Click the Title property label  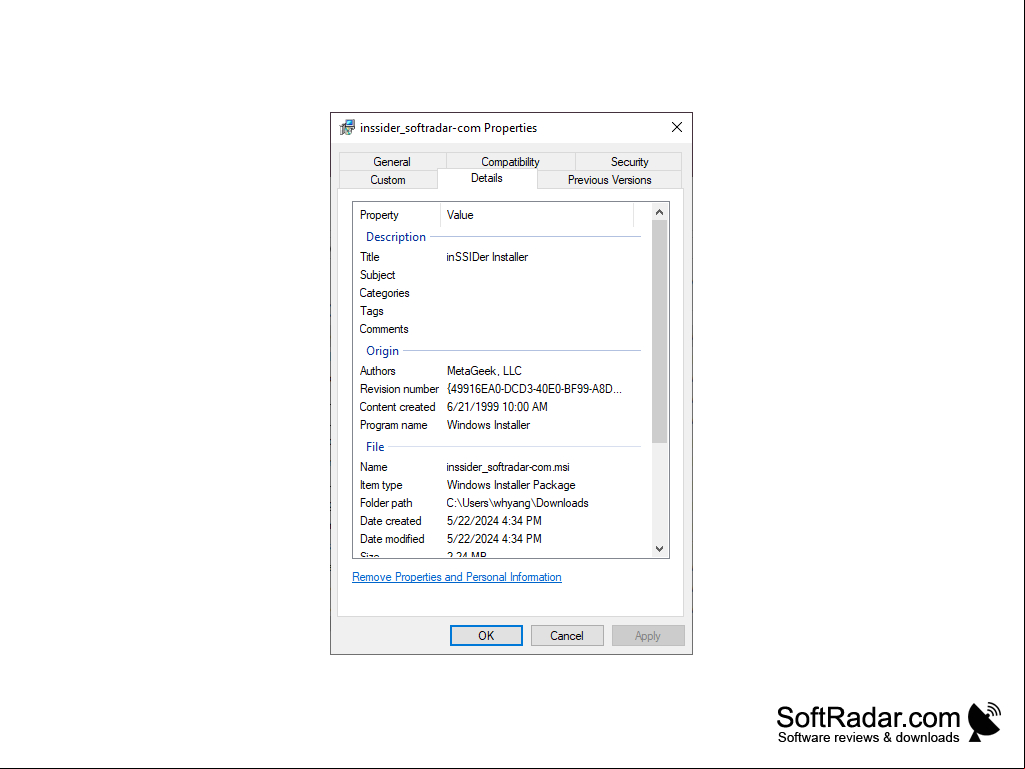(369, 257)
